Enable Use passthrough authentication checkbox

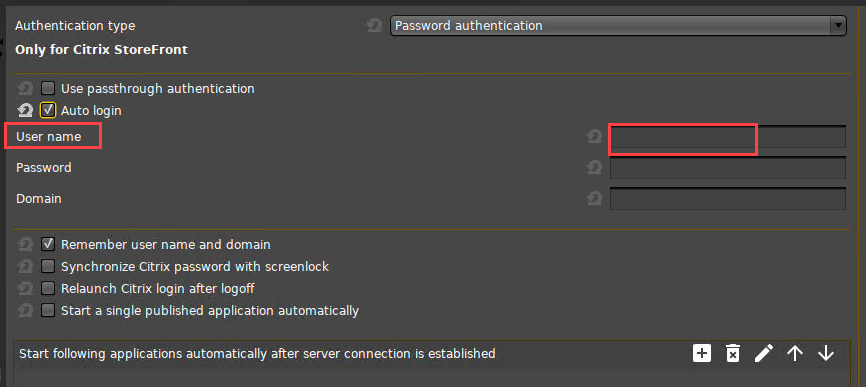click(48, 88)
